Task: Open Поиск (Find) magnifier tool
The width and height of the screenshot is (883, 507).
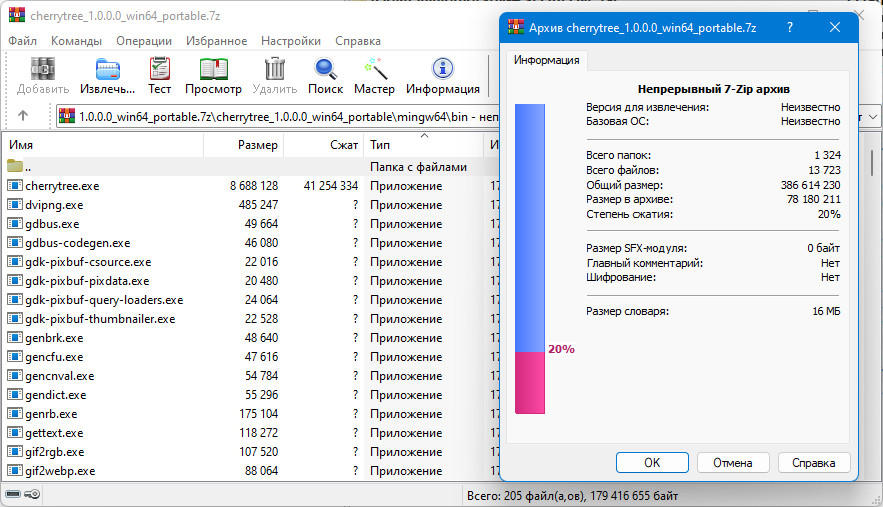Action: (325, 69)
